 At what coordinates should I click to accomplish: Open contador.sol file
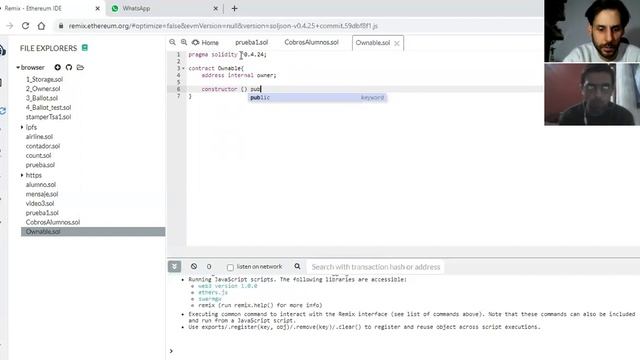43,146
